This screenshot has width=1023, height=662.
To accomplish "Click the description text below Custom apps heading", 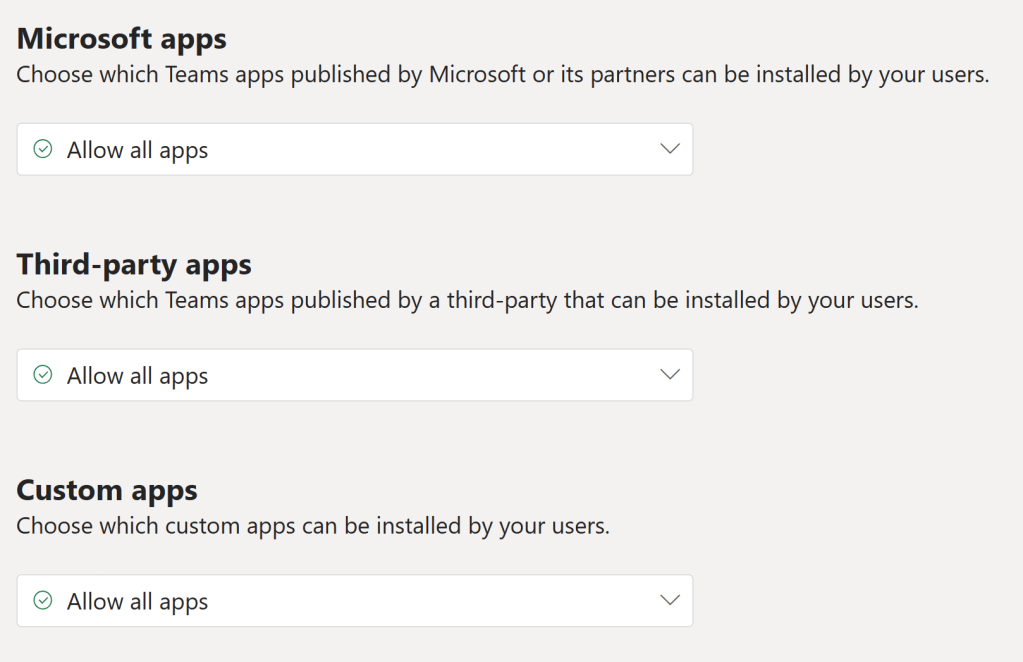I will (313, 526).
